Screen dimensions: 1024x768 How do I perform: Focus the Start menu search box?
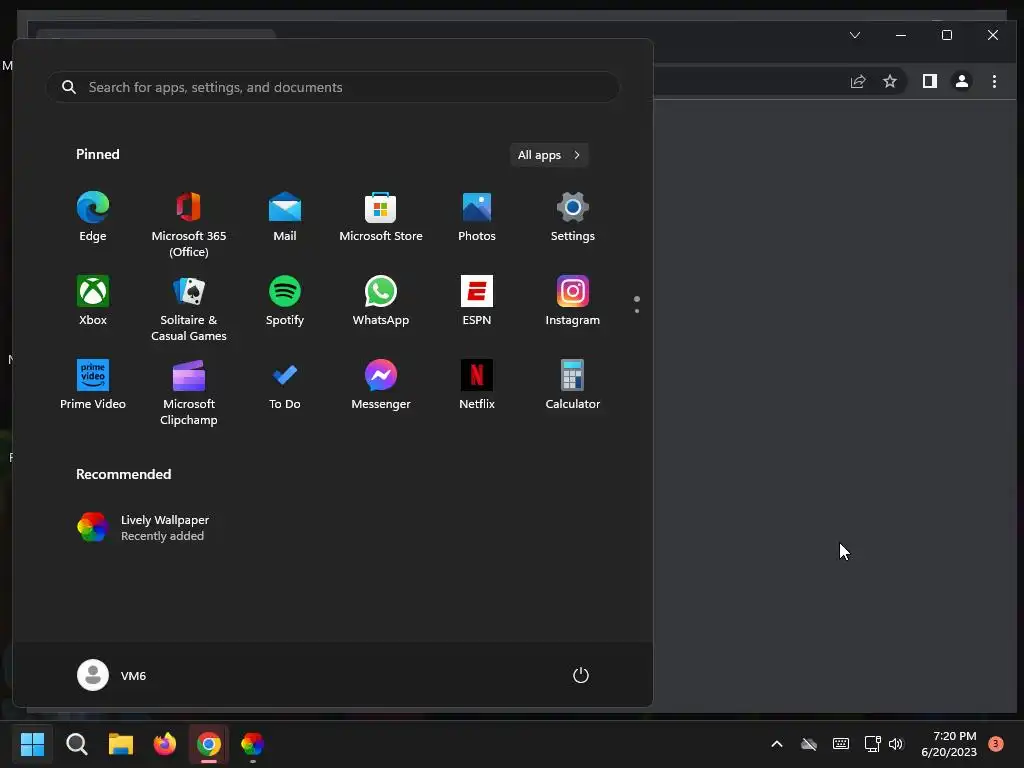pos(332,87)
